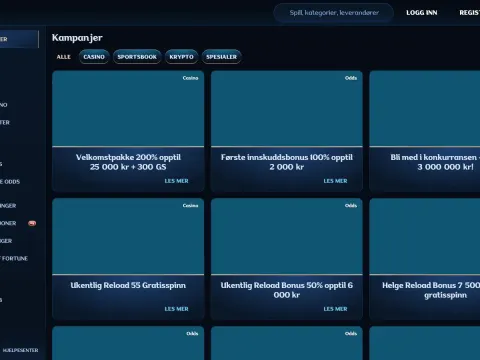
Task: Show ALLE campaigns filter
Action: pyautogui.click(x=64, y=57)
